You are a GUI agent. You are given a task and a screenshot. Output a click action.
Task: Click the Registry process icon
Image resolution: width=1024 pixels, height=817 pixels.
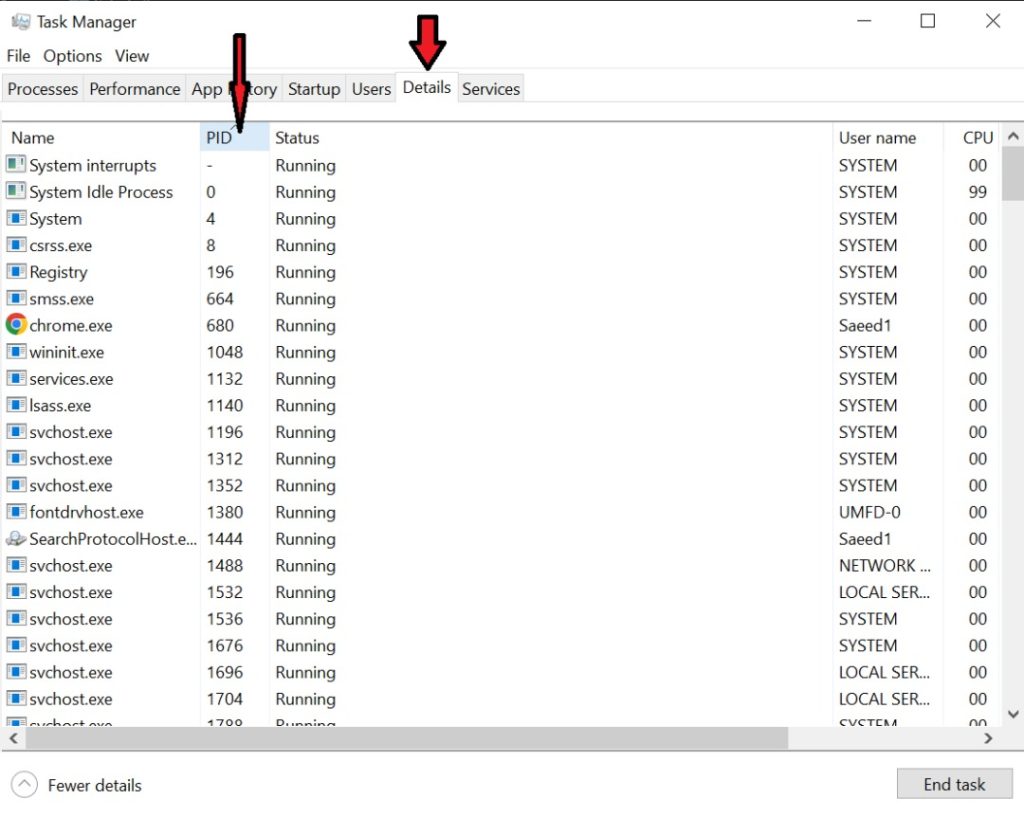coord(16,272)
